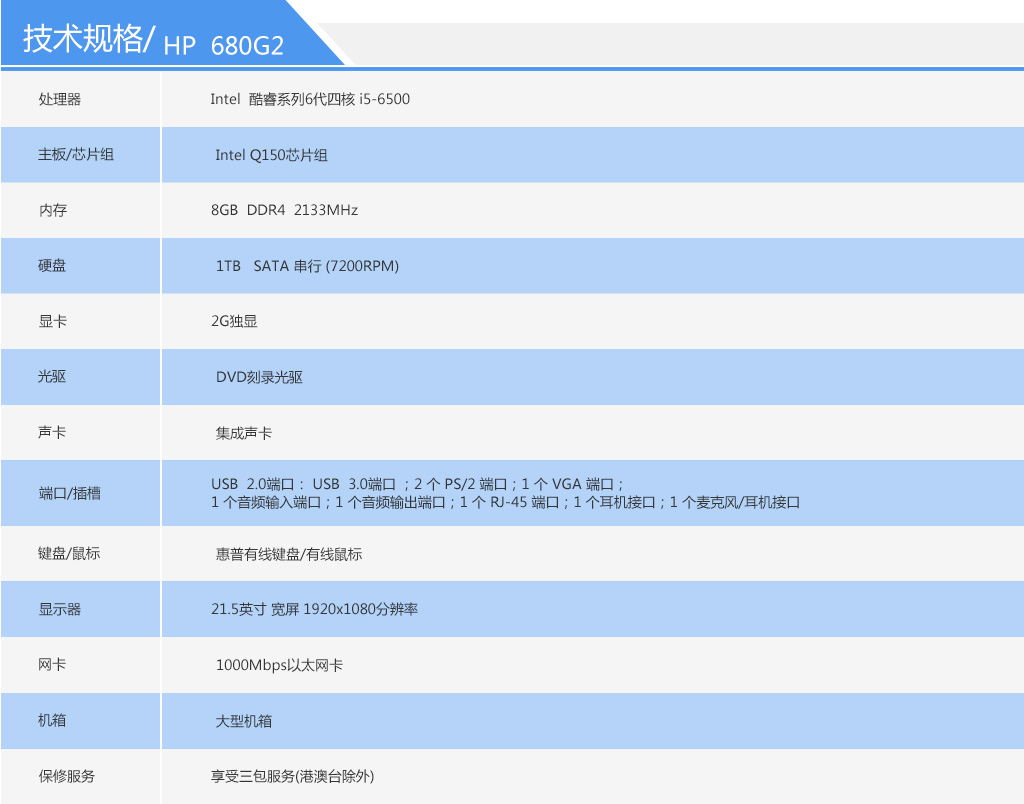Select the '保修服务' row label
Image resolution: width=1024 pixels, height=804 pixels.
pyautogui.click(x=67, y=777)
